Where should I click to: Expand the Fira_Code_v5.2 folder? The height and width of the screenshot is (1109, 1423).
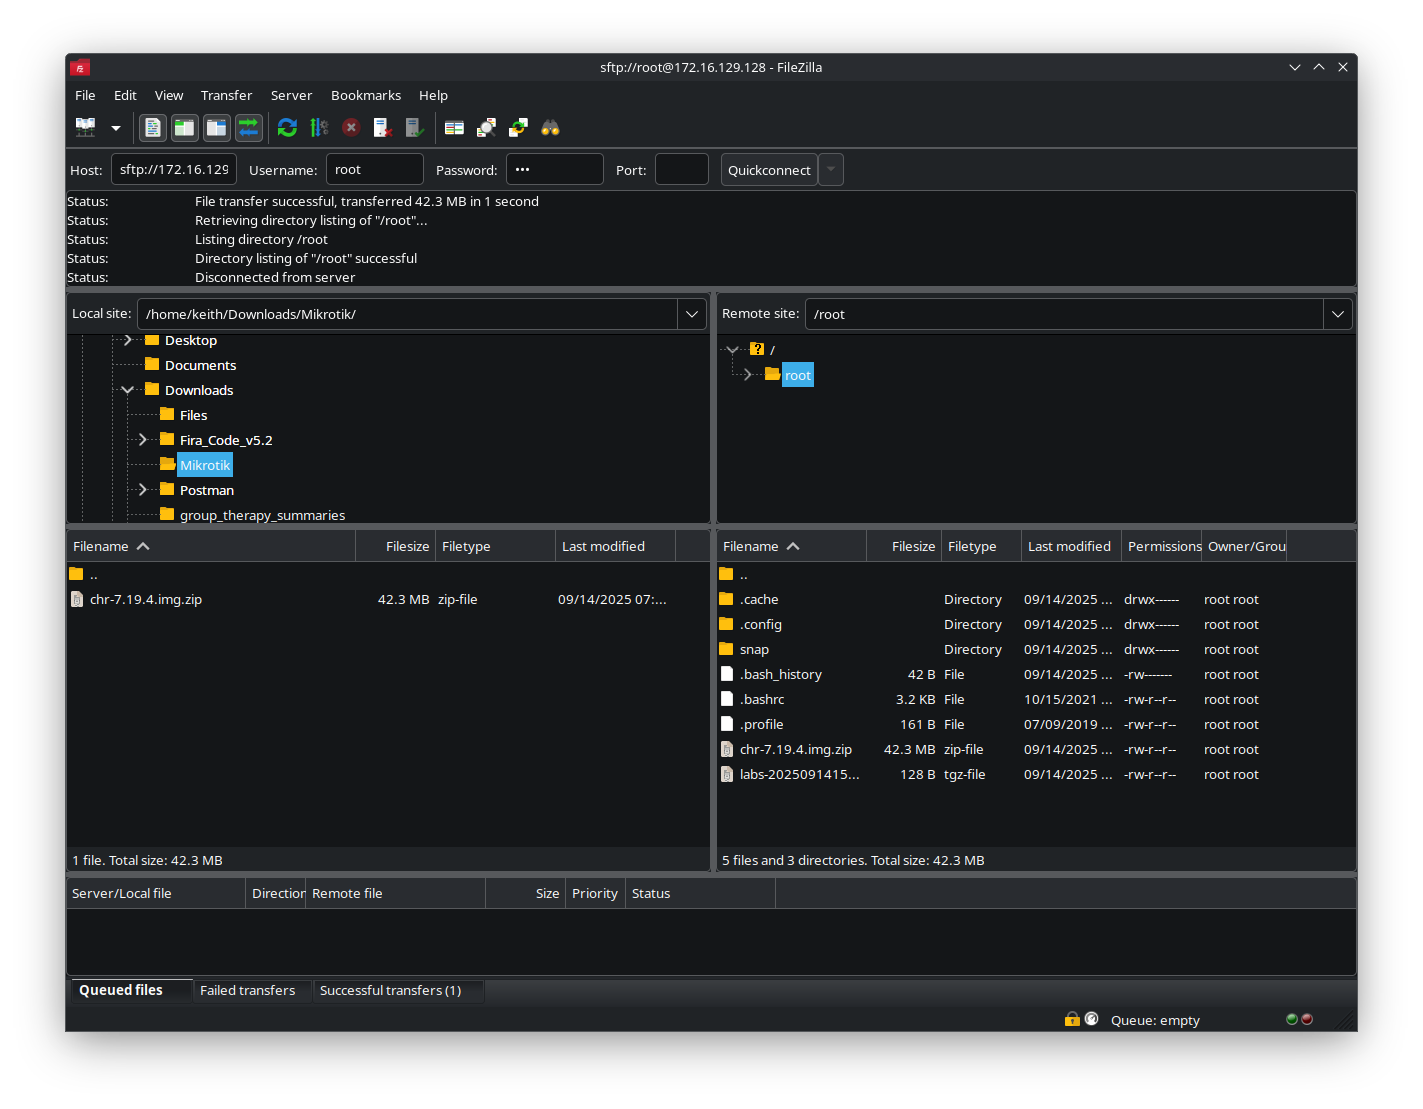coord(142,440)
